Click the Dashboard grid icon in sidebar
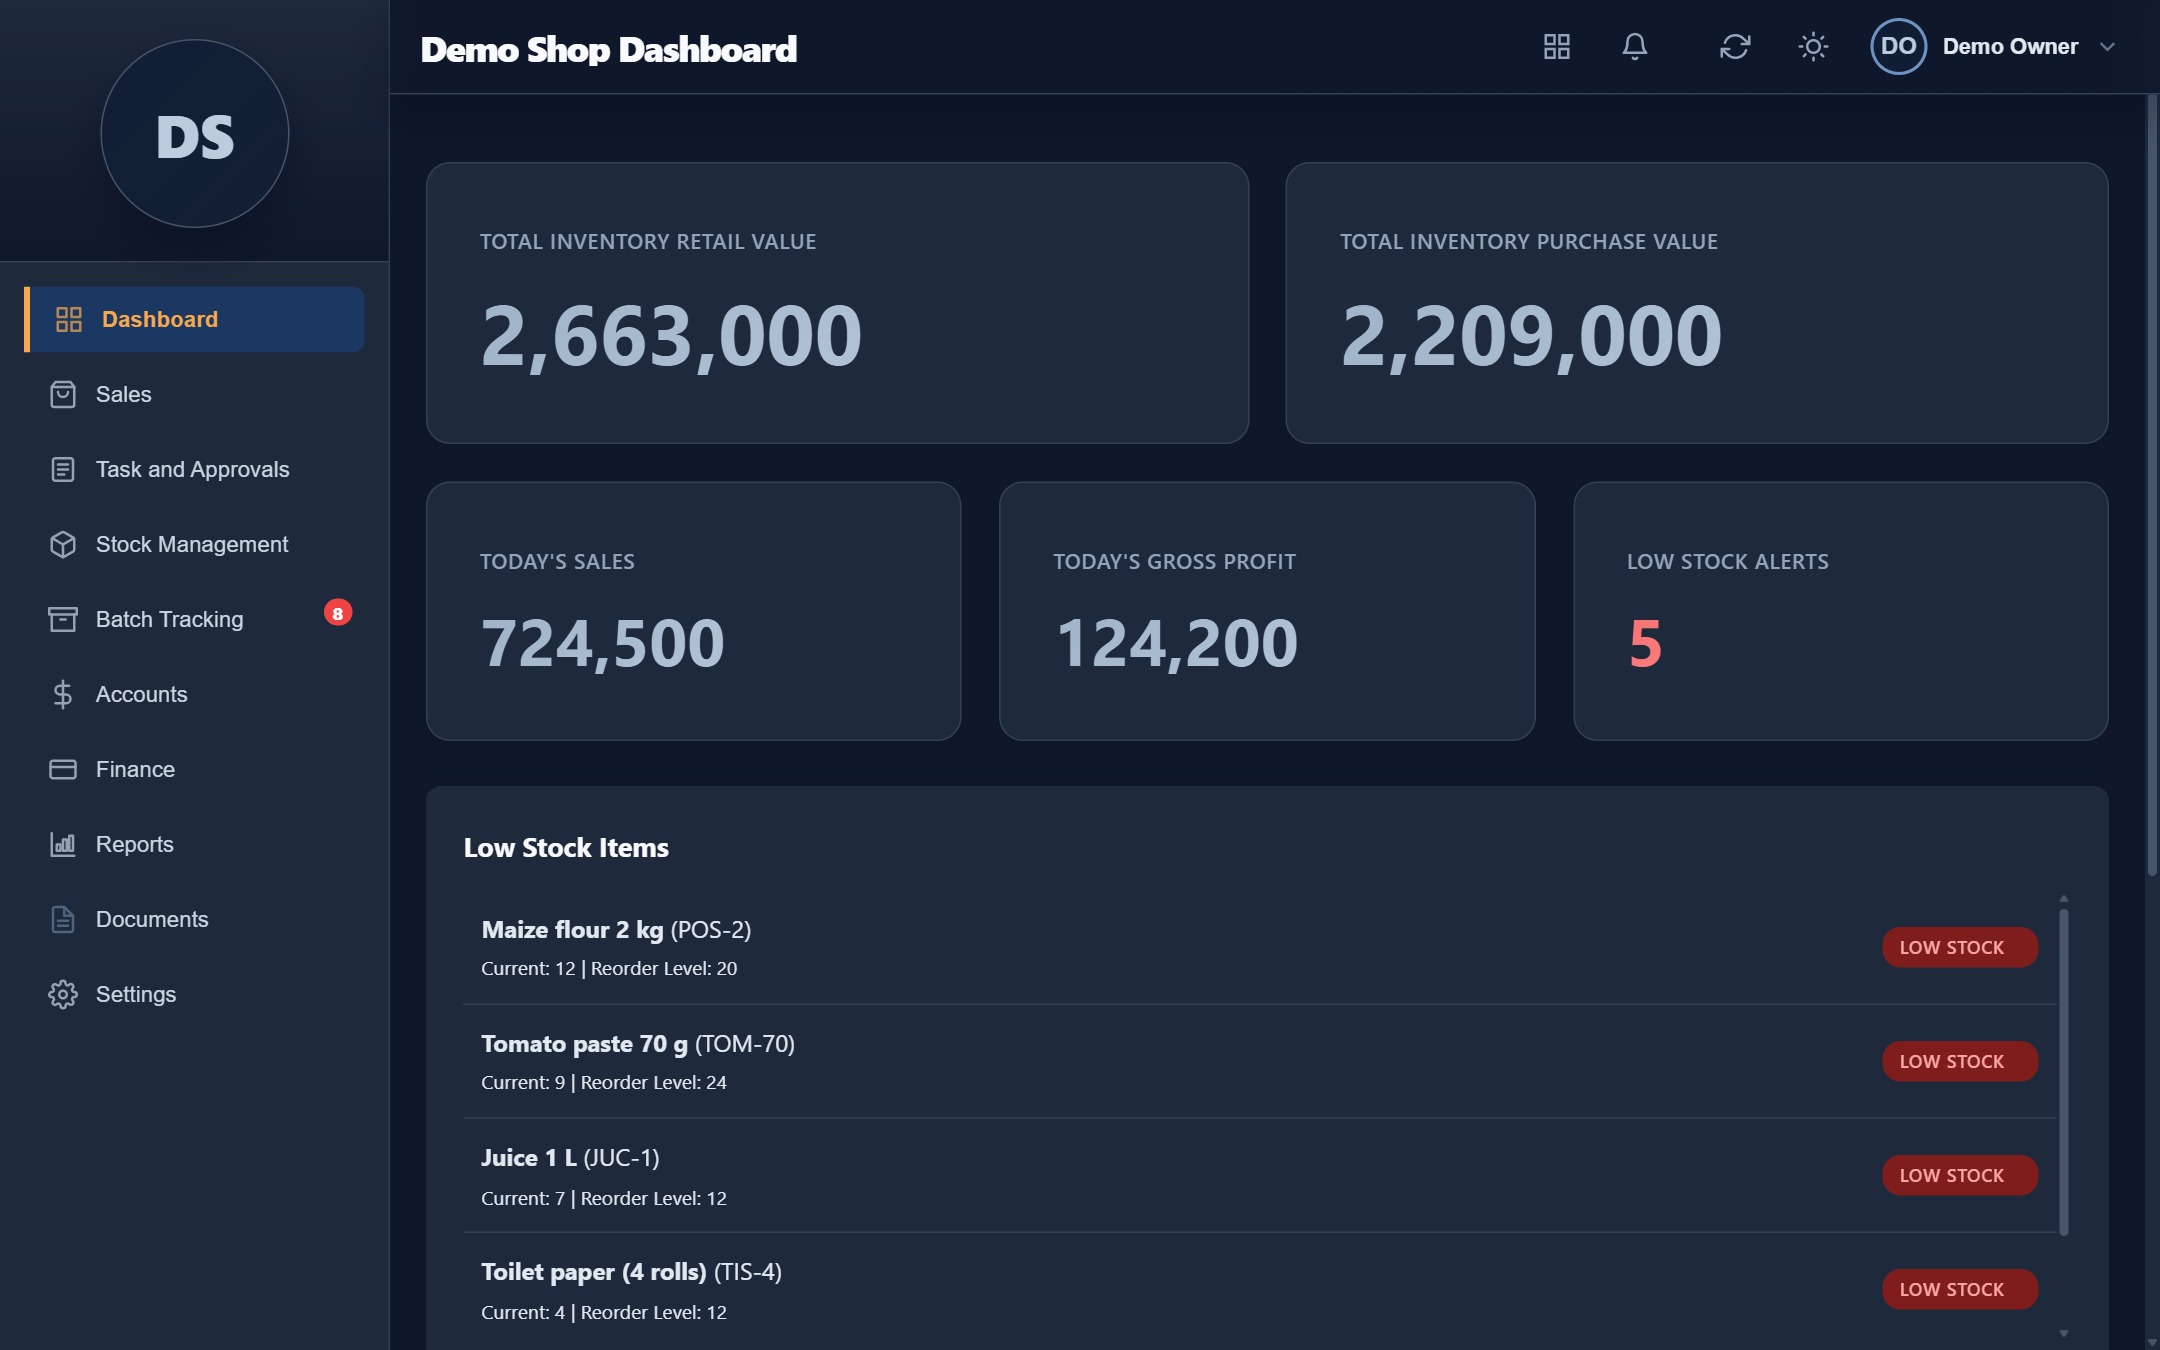Screen dimensions: 2160x1350 coord(69,320)
